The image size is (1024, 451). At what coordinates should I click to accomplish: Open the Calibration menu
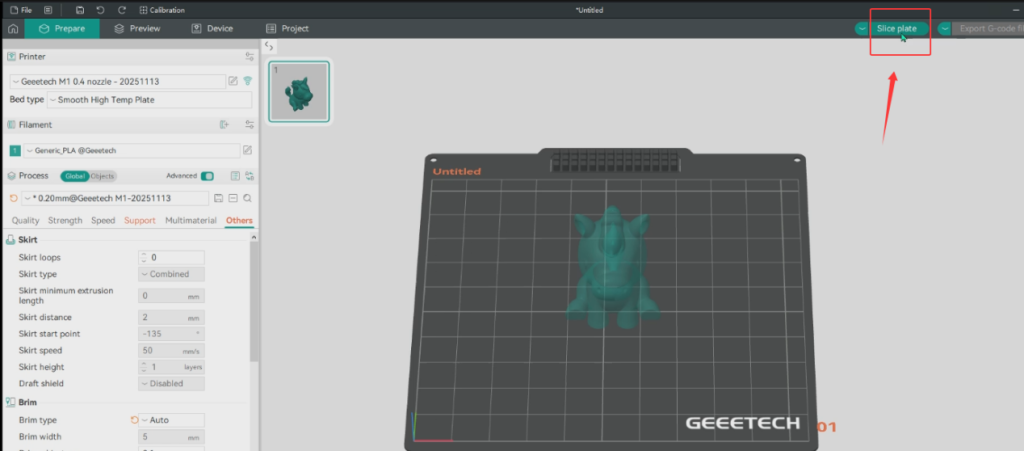pyautogui.click(x=161, y=9)
